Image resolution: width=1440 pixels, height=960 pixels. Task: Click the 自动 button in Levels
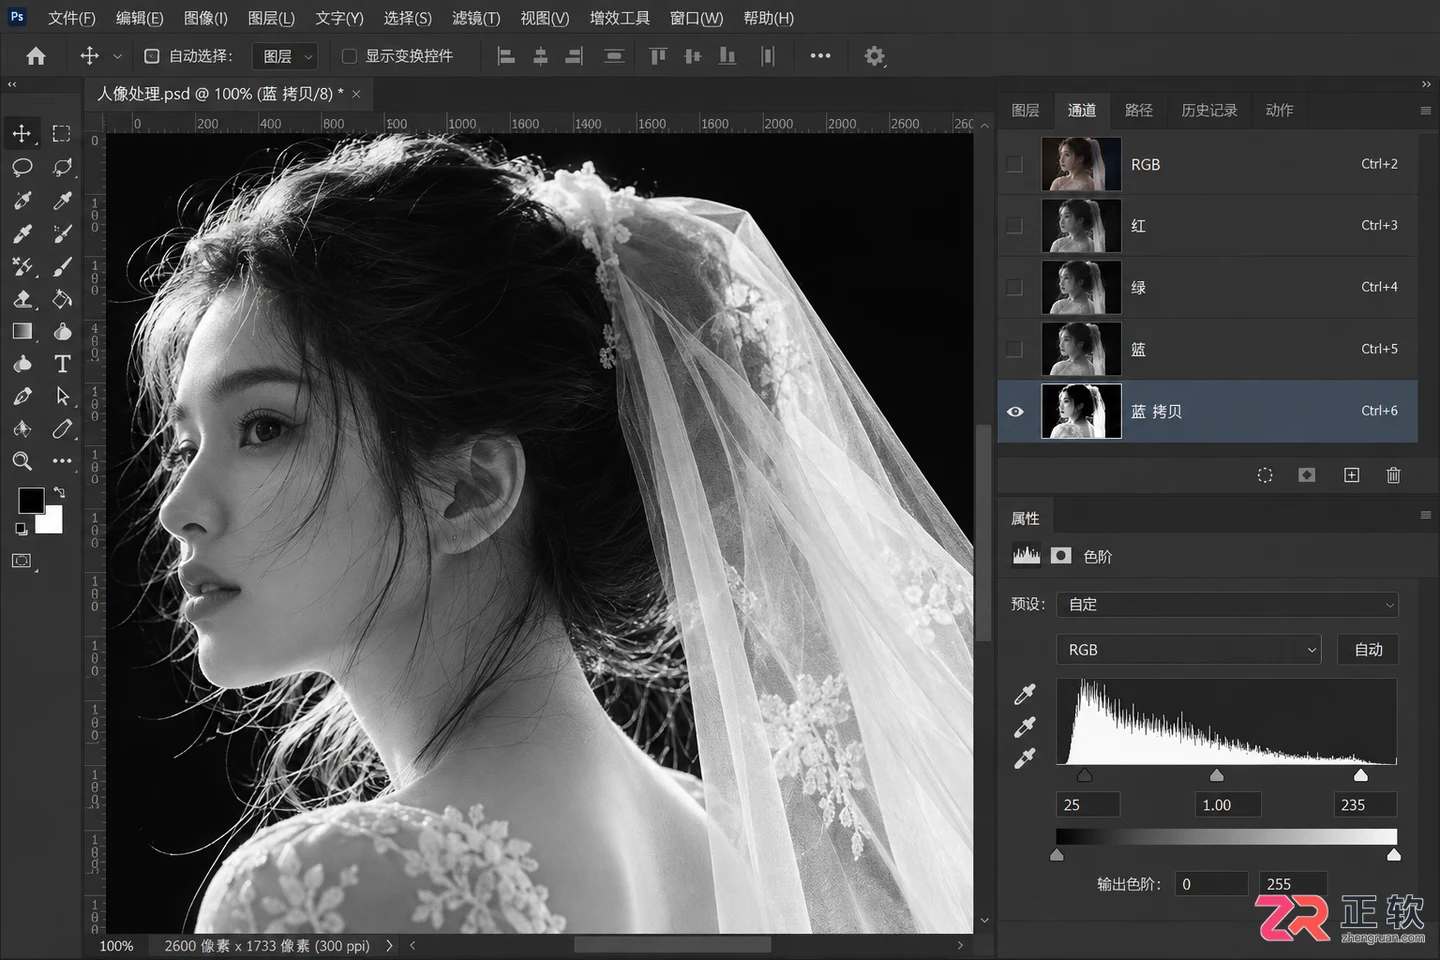click(x=1368, y=650)
